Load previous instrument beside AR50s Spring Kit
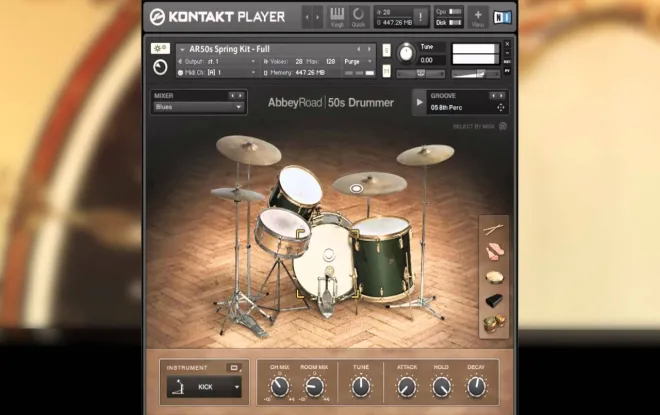 point(359,49)
